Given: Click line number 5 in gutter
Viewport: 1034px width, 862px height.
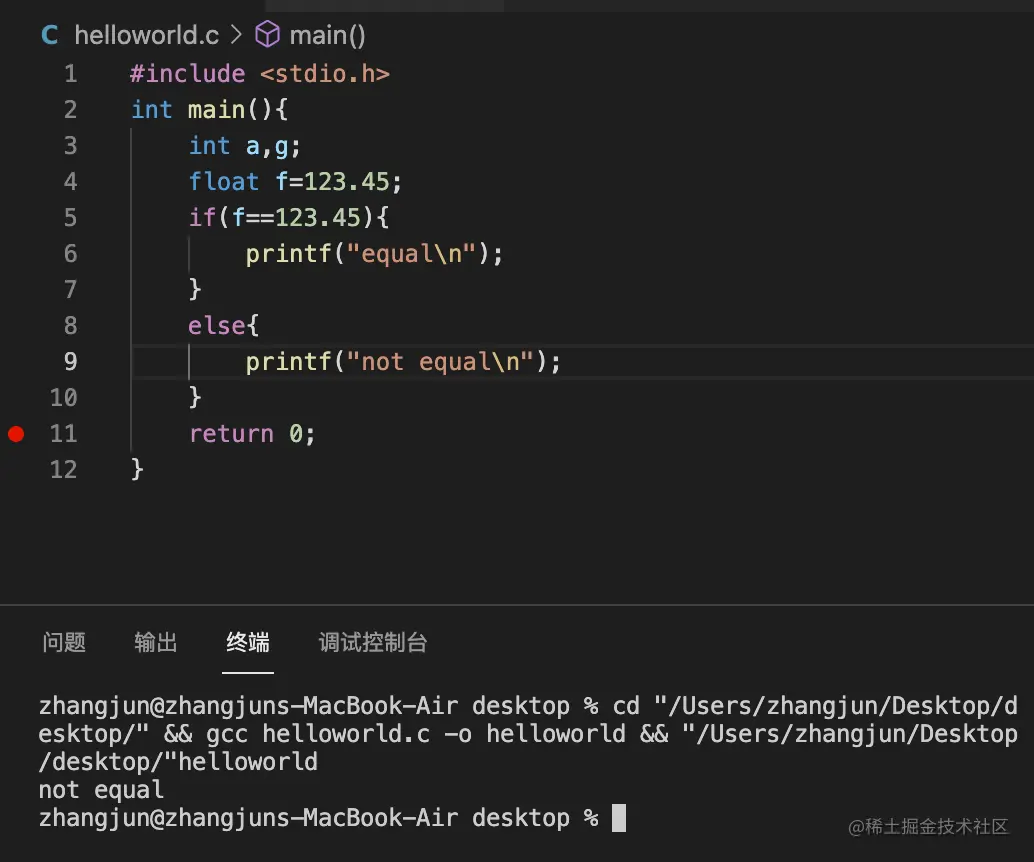Looking at the screenshot, I should 71,218.
